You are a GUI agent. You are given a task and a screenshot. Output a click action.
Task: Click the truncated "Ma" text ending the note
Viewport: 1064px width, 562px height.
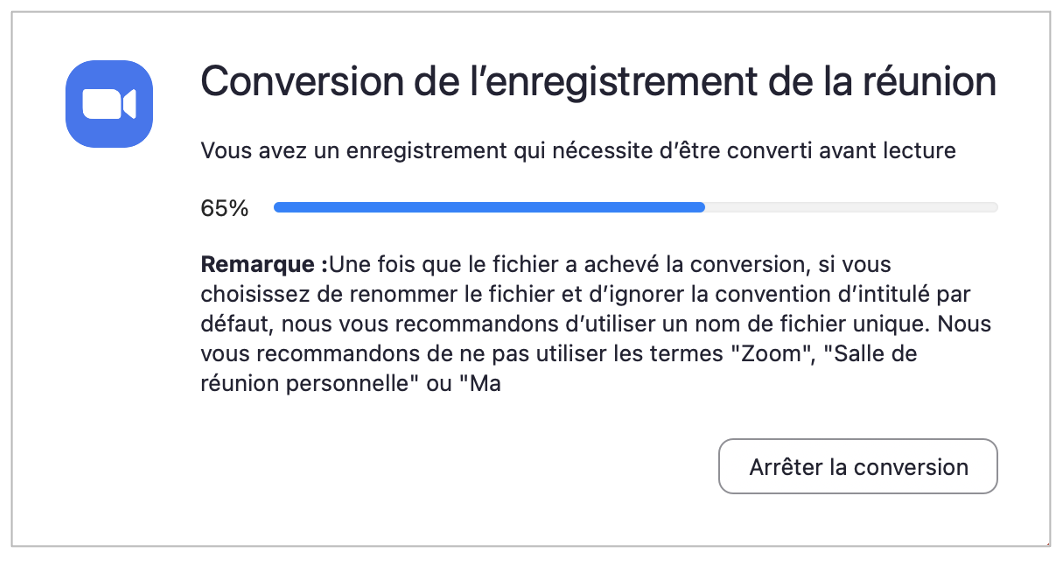pos(485,383)
